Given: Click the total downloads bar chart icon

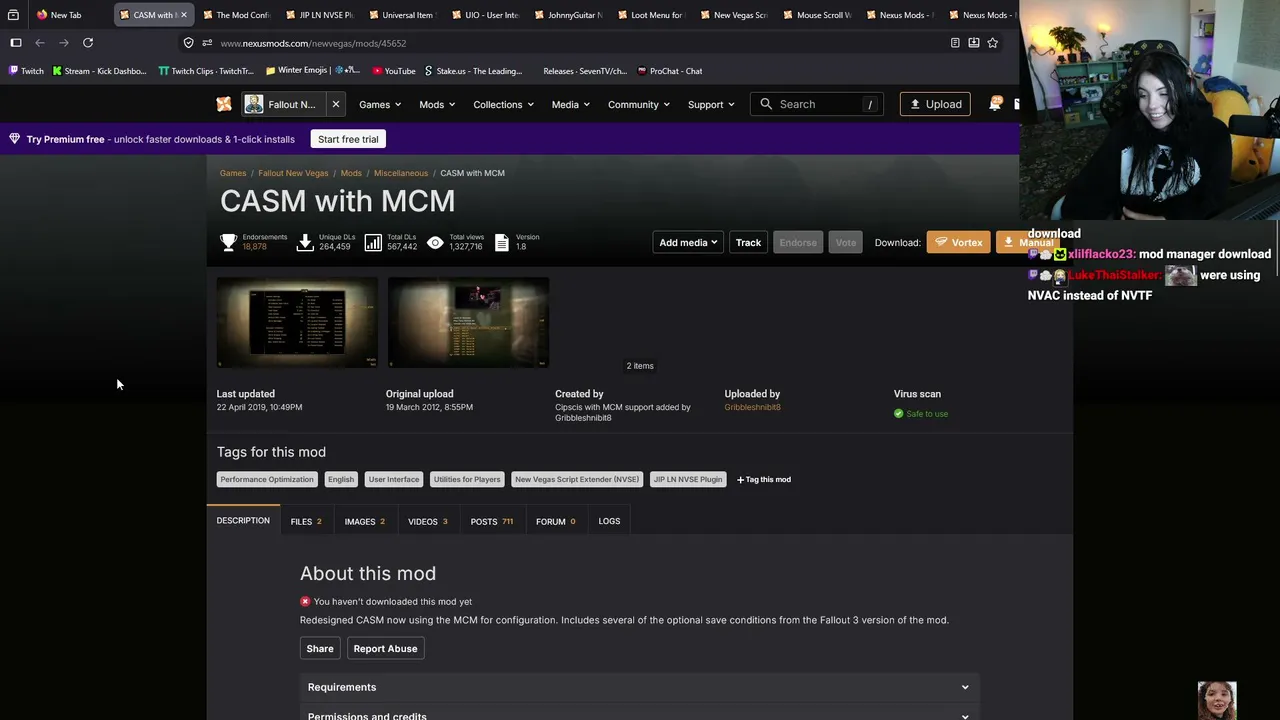Looking at the screenshot, I should tap(373, 242).
